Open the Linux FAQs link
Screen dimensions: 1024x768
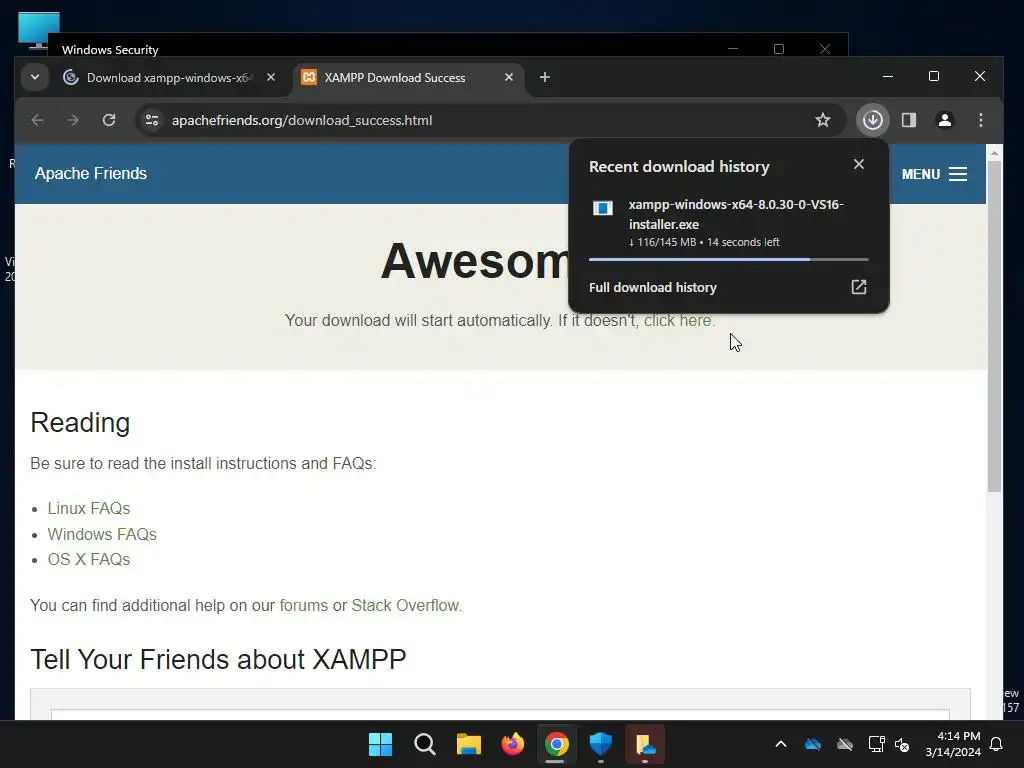tap(89, 508)
